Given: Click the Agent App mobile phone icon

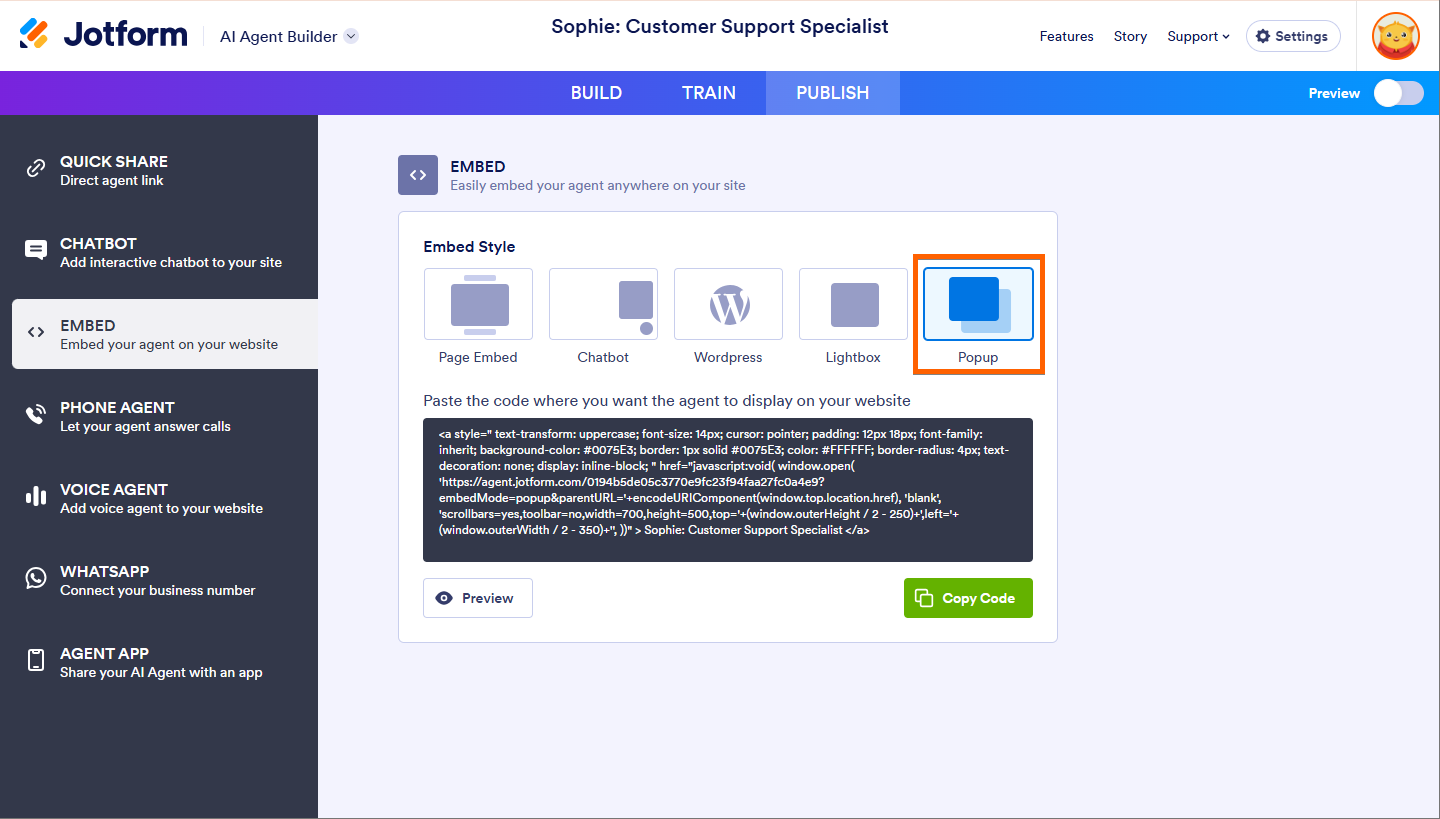Looking at the screenshot, I should (36, 660).
